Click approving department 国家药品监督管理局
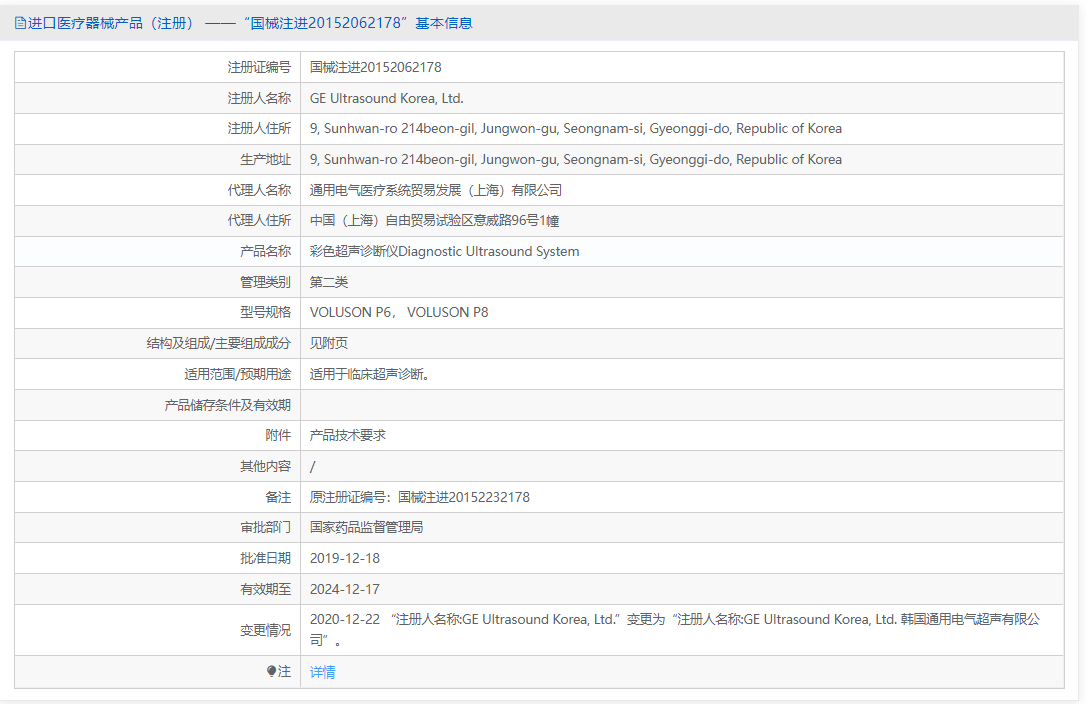The height and width of the screenshot is (704, 1087). 367,527
